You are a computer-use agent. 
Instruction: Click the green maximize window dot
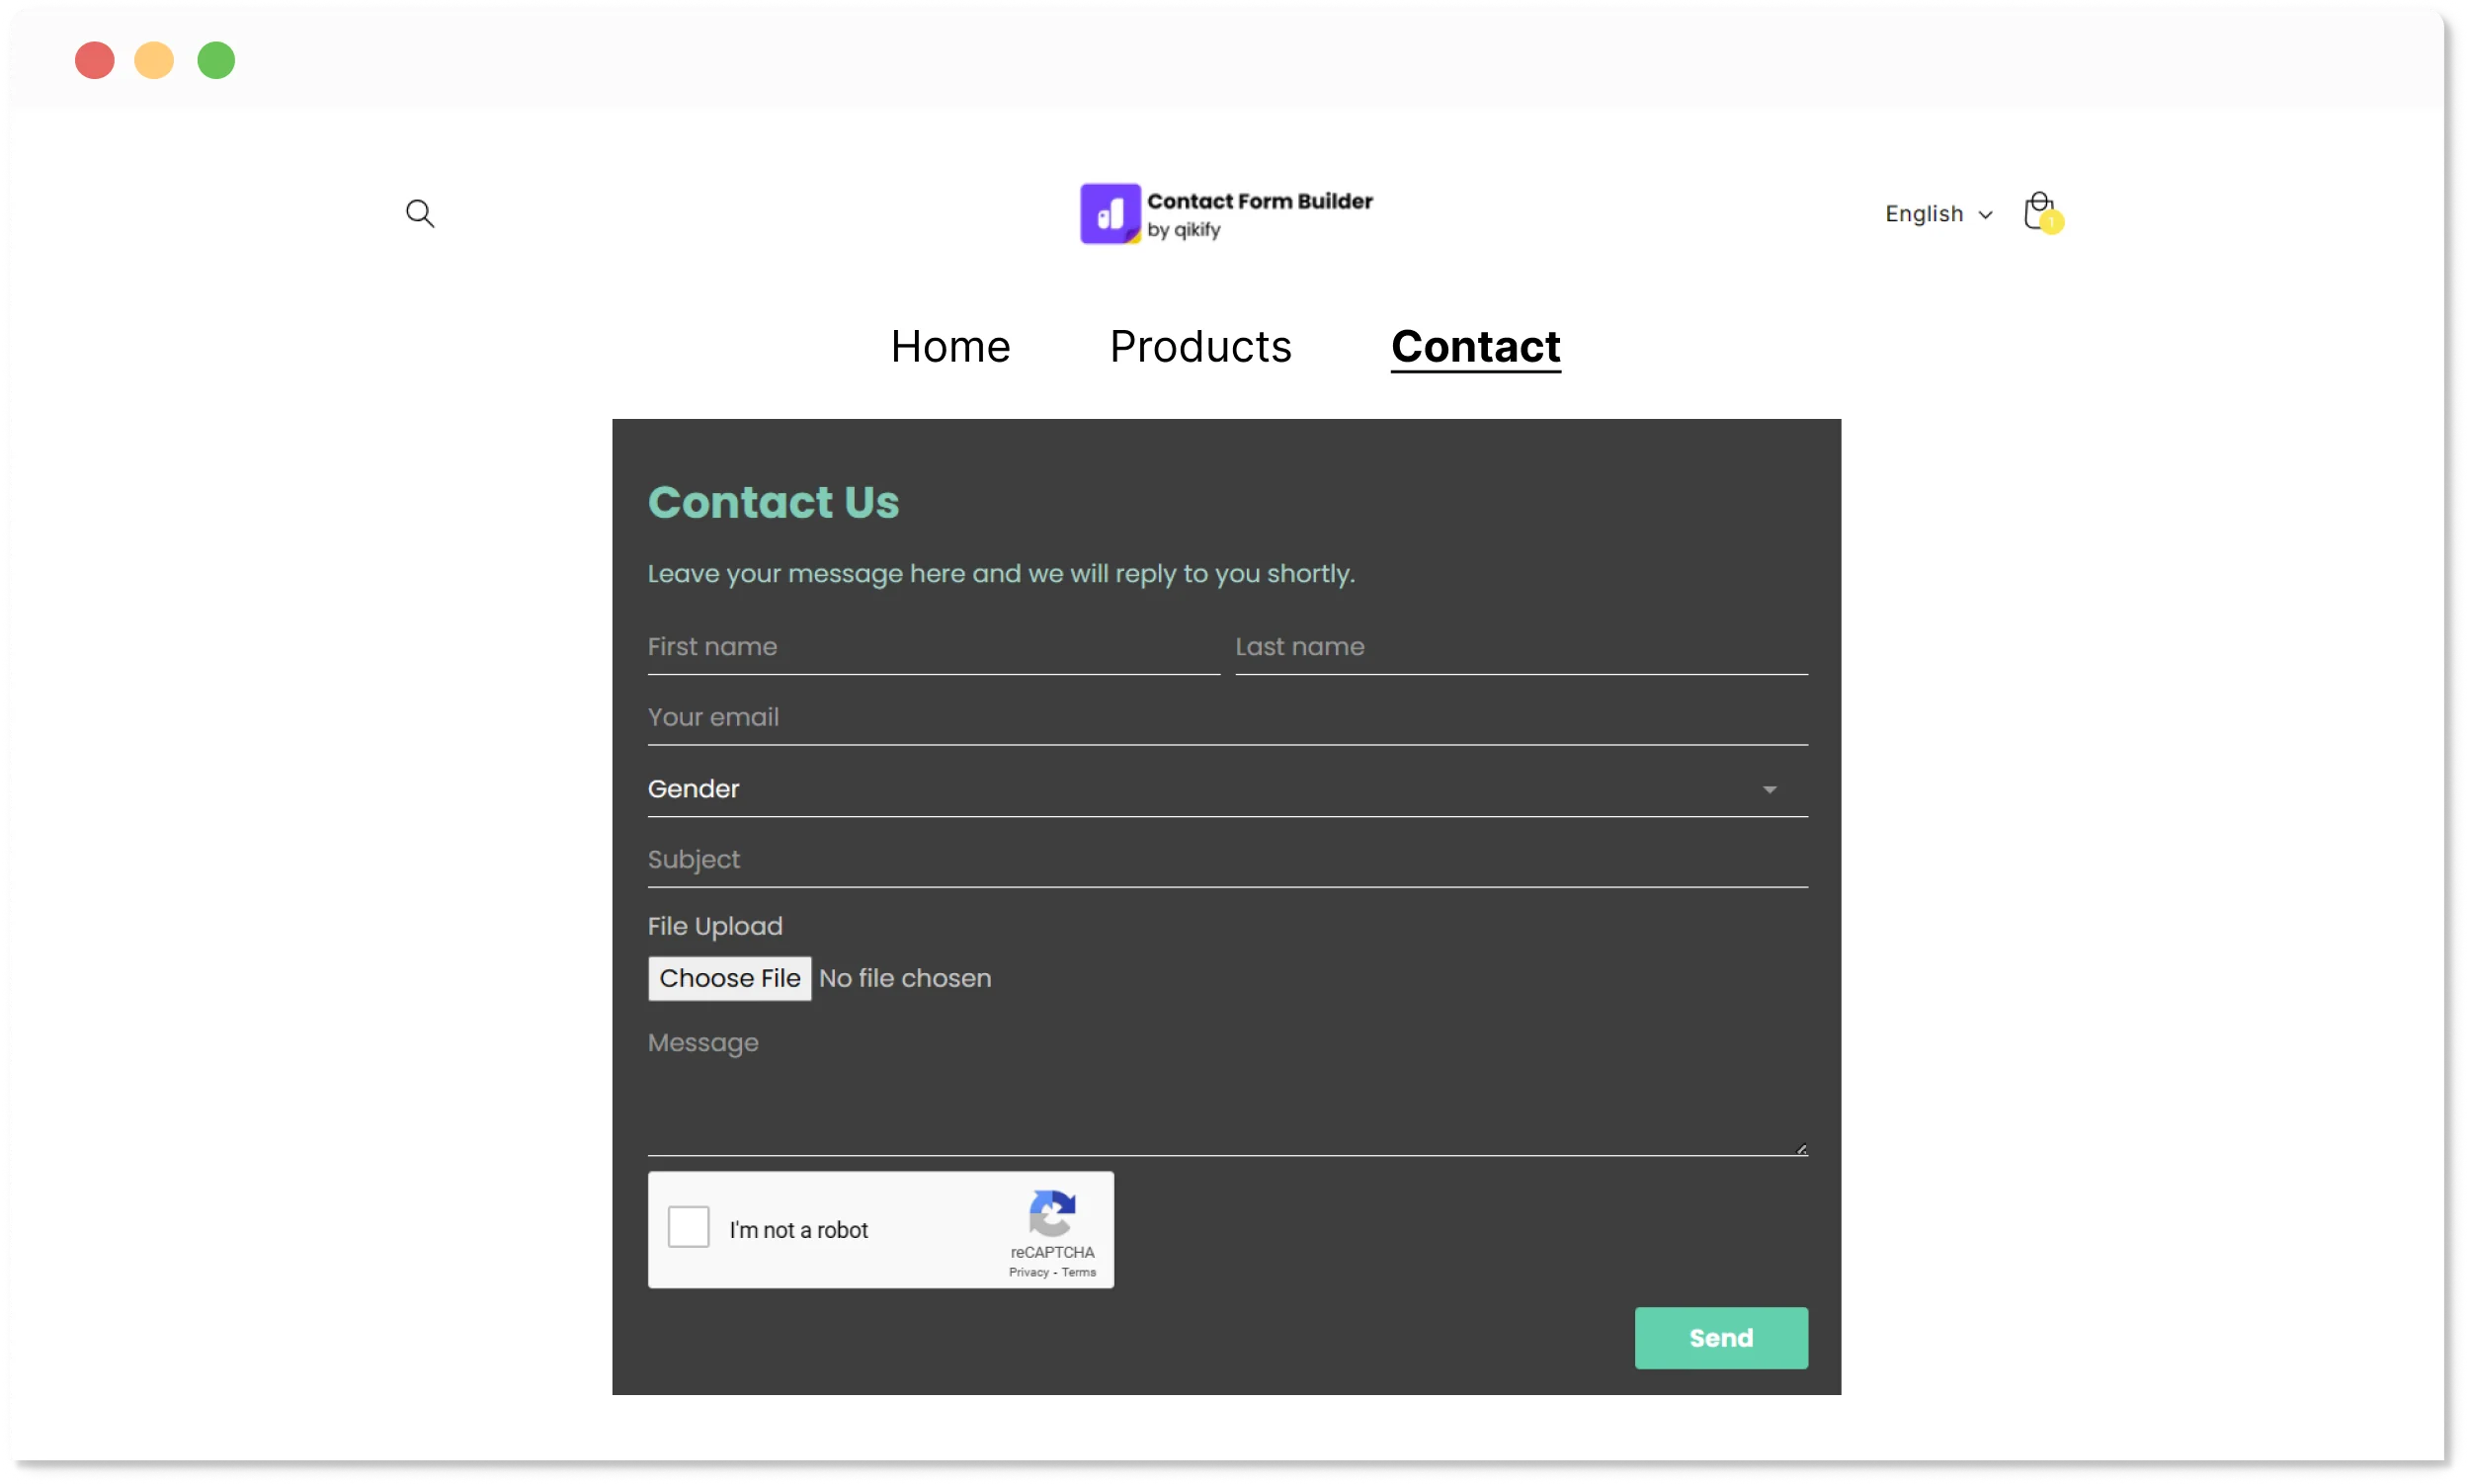point(216,60)
